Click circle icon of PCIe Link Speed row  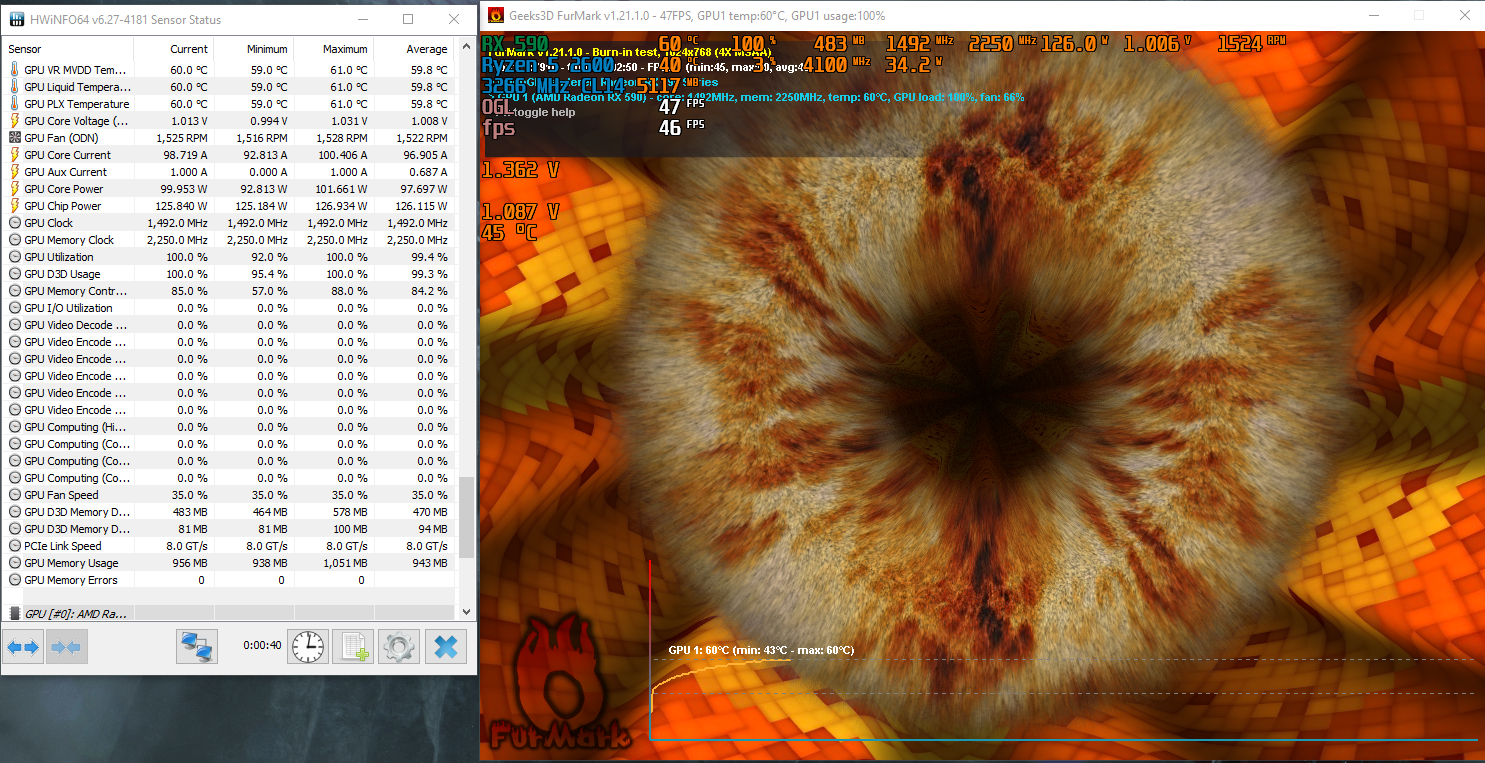tap(14, 546)
